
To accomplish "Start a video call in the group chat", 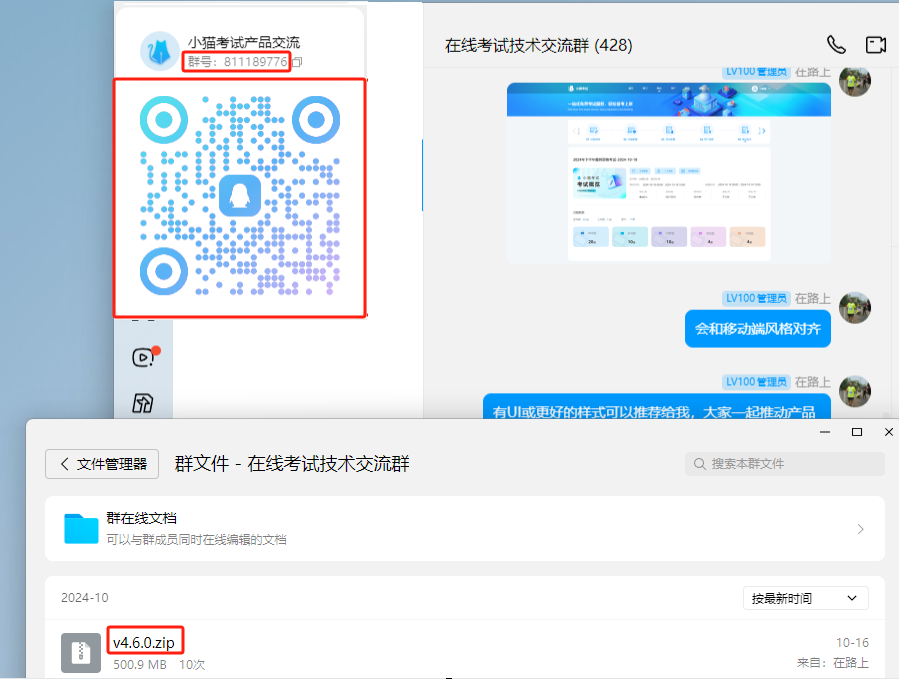I will 876,44.
